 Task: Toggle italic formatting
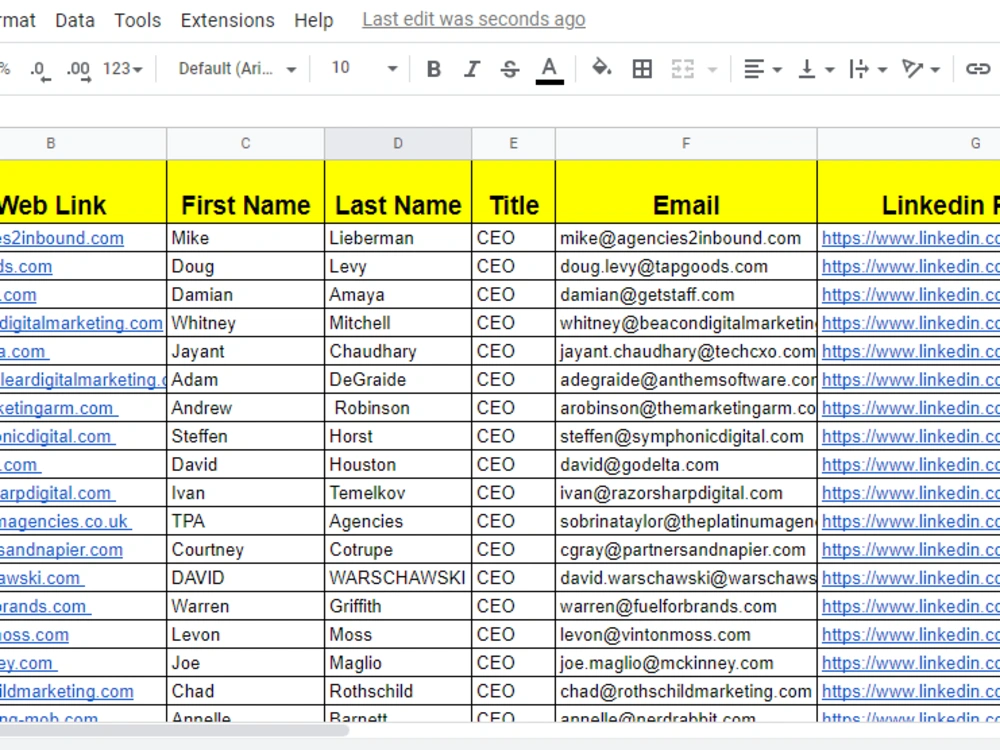coord(472,68)
